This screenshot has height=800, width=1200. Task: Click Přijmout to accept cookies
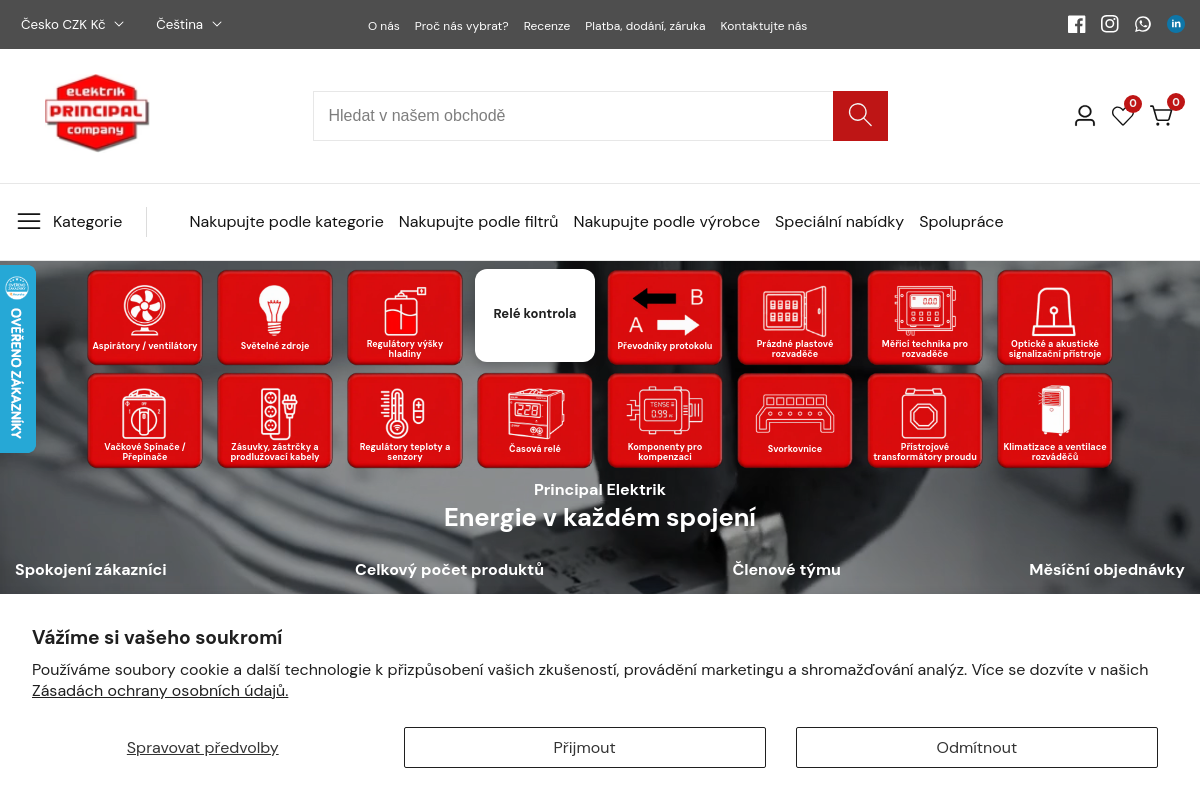click(585, 748)
